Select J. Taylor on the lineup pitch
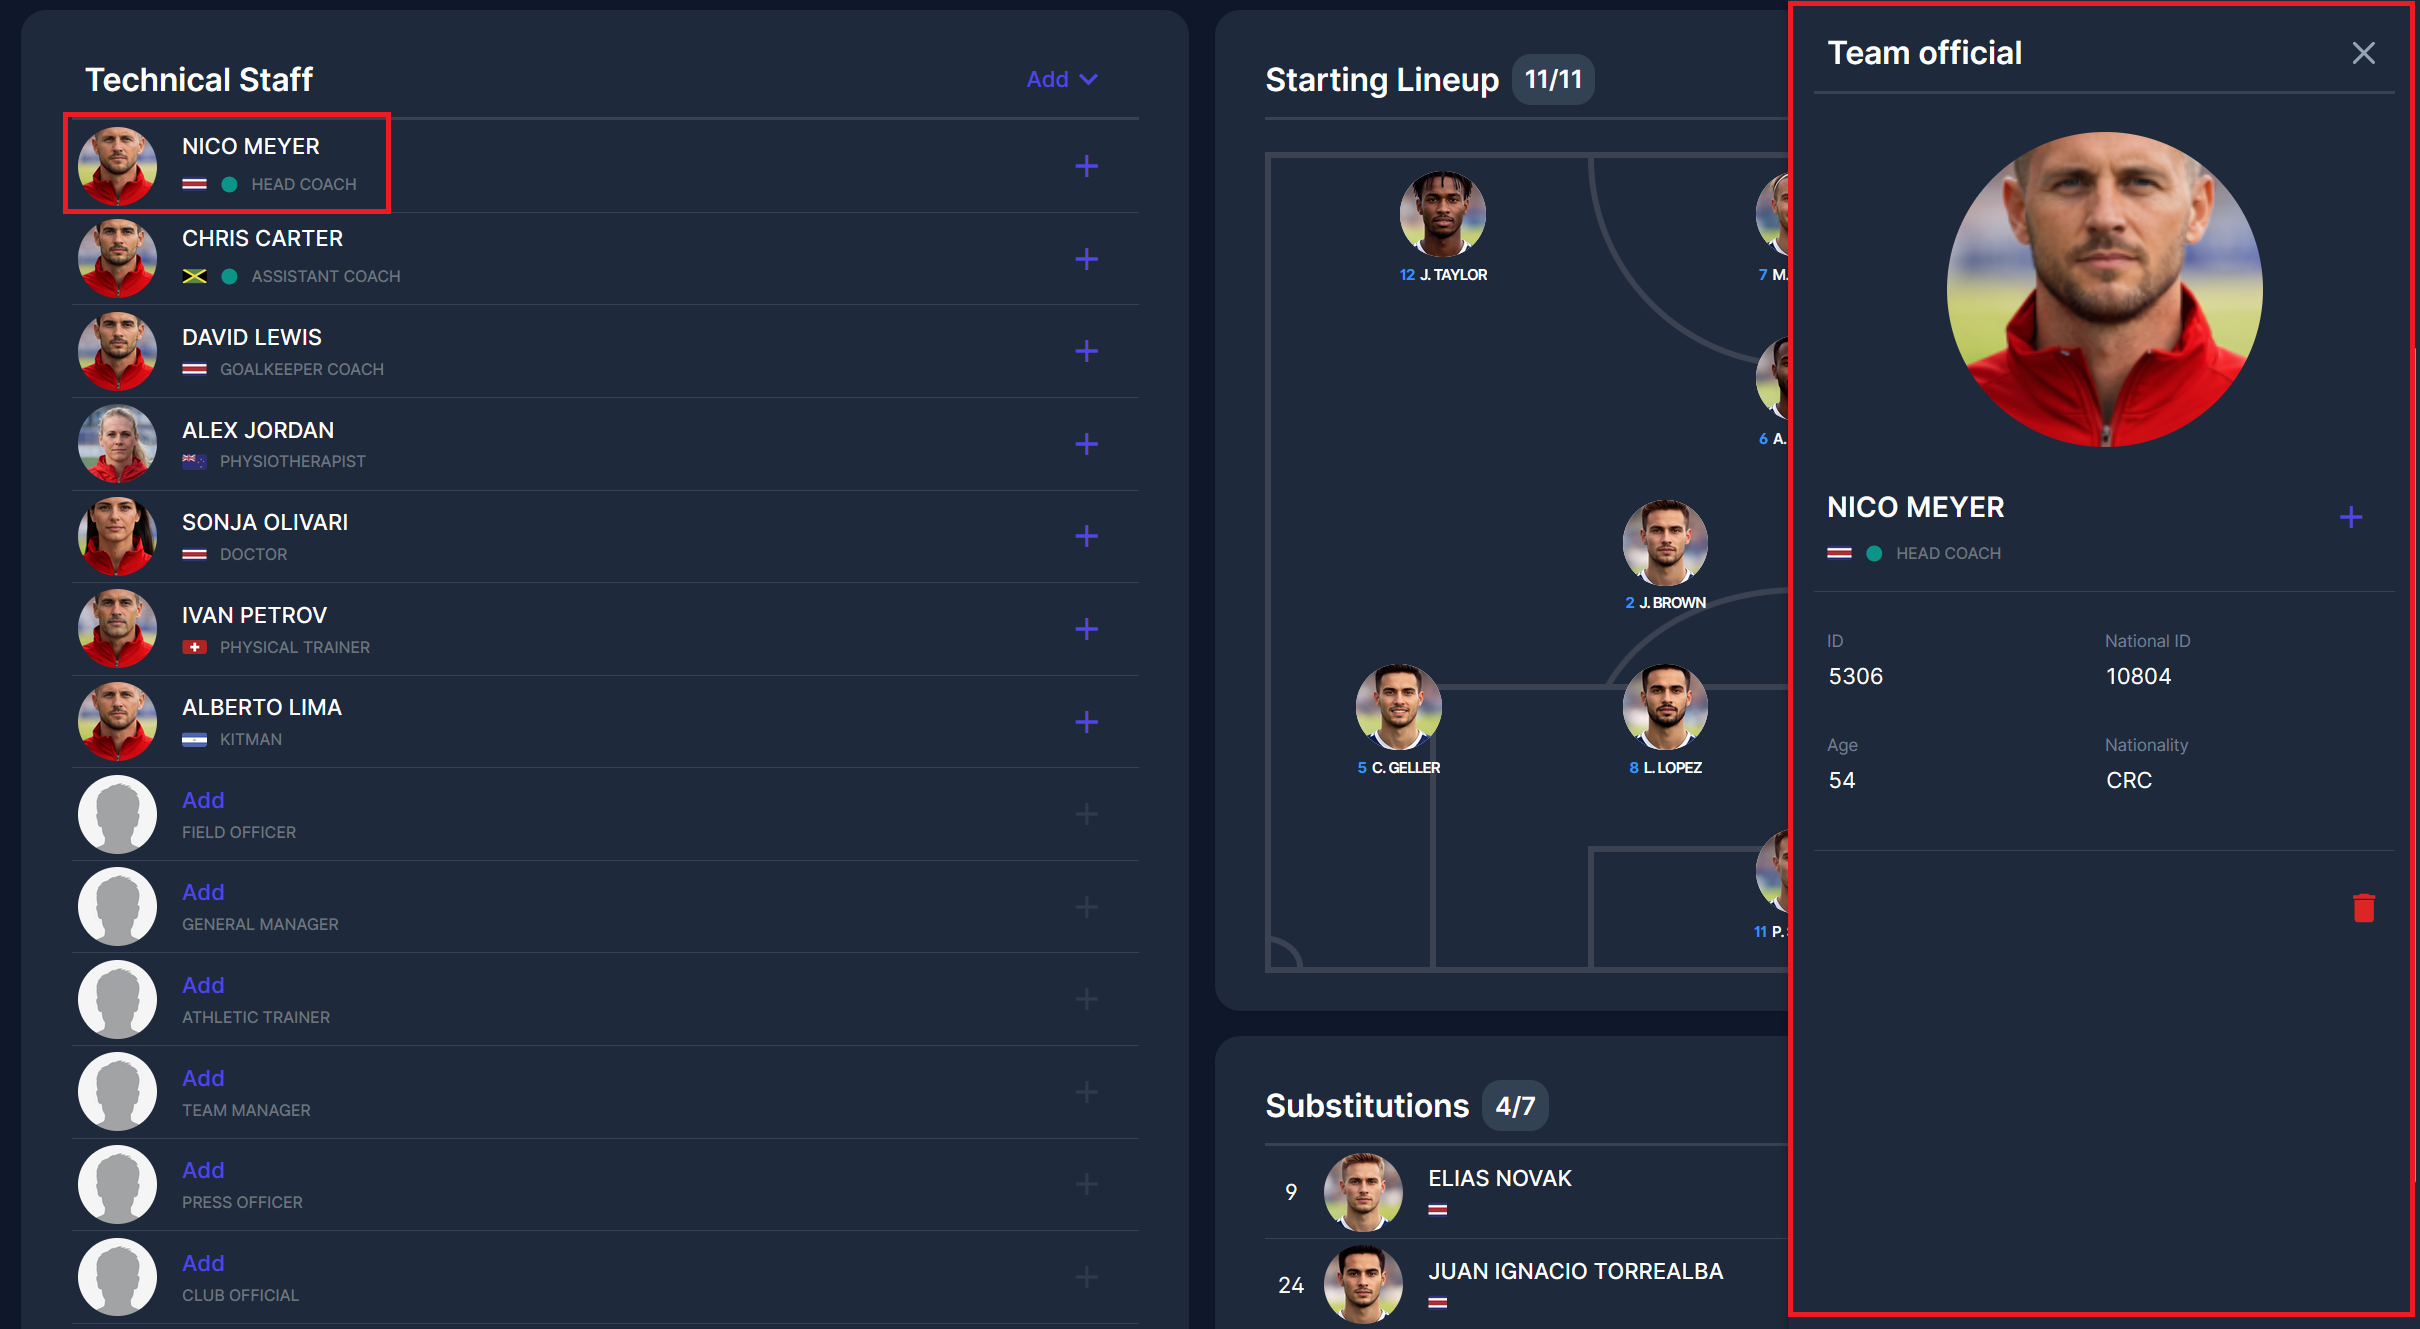Viewport: 2420px width, 1329px height. (1442, 215)
